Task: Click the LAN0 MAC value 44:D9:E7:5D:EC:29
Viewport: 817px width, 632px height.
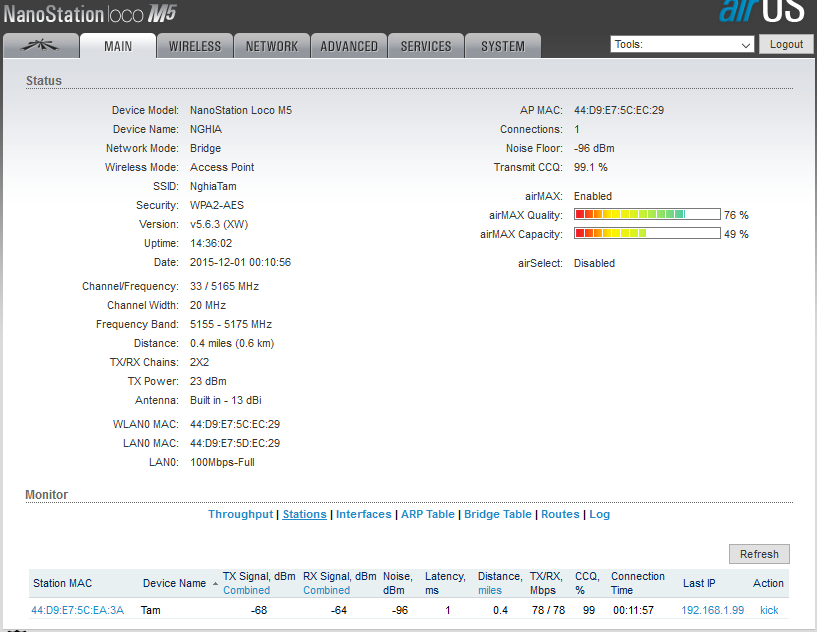Action: tap(235, 443)
